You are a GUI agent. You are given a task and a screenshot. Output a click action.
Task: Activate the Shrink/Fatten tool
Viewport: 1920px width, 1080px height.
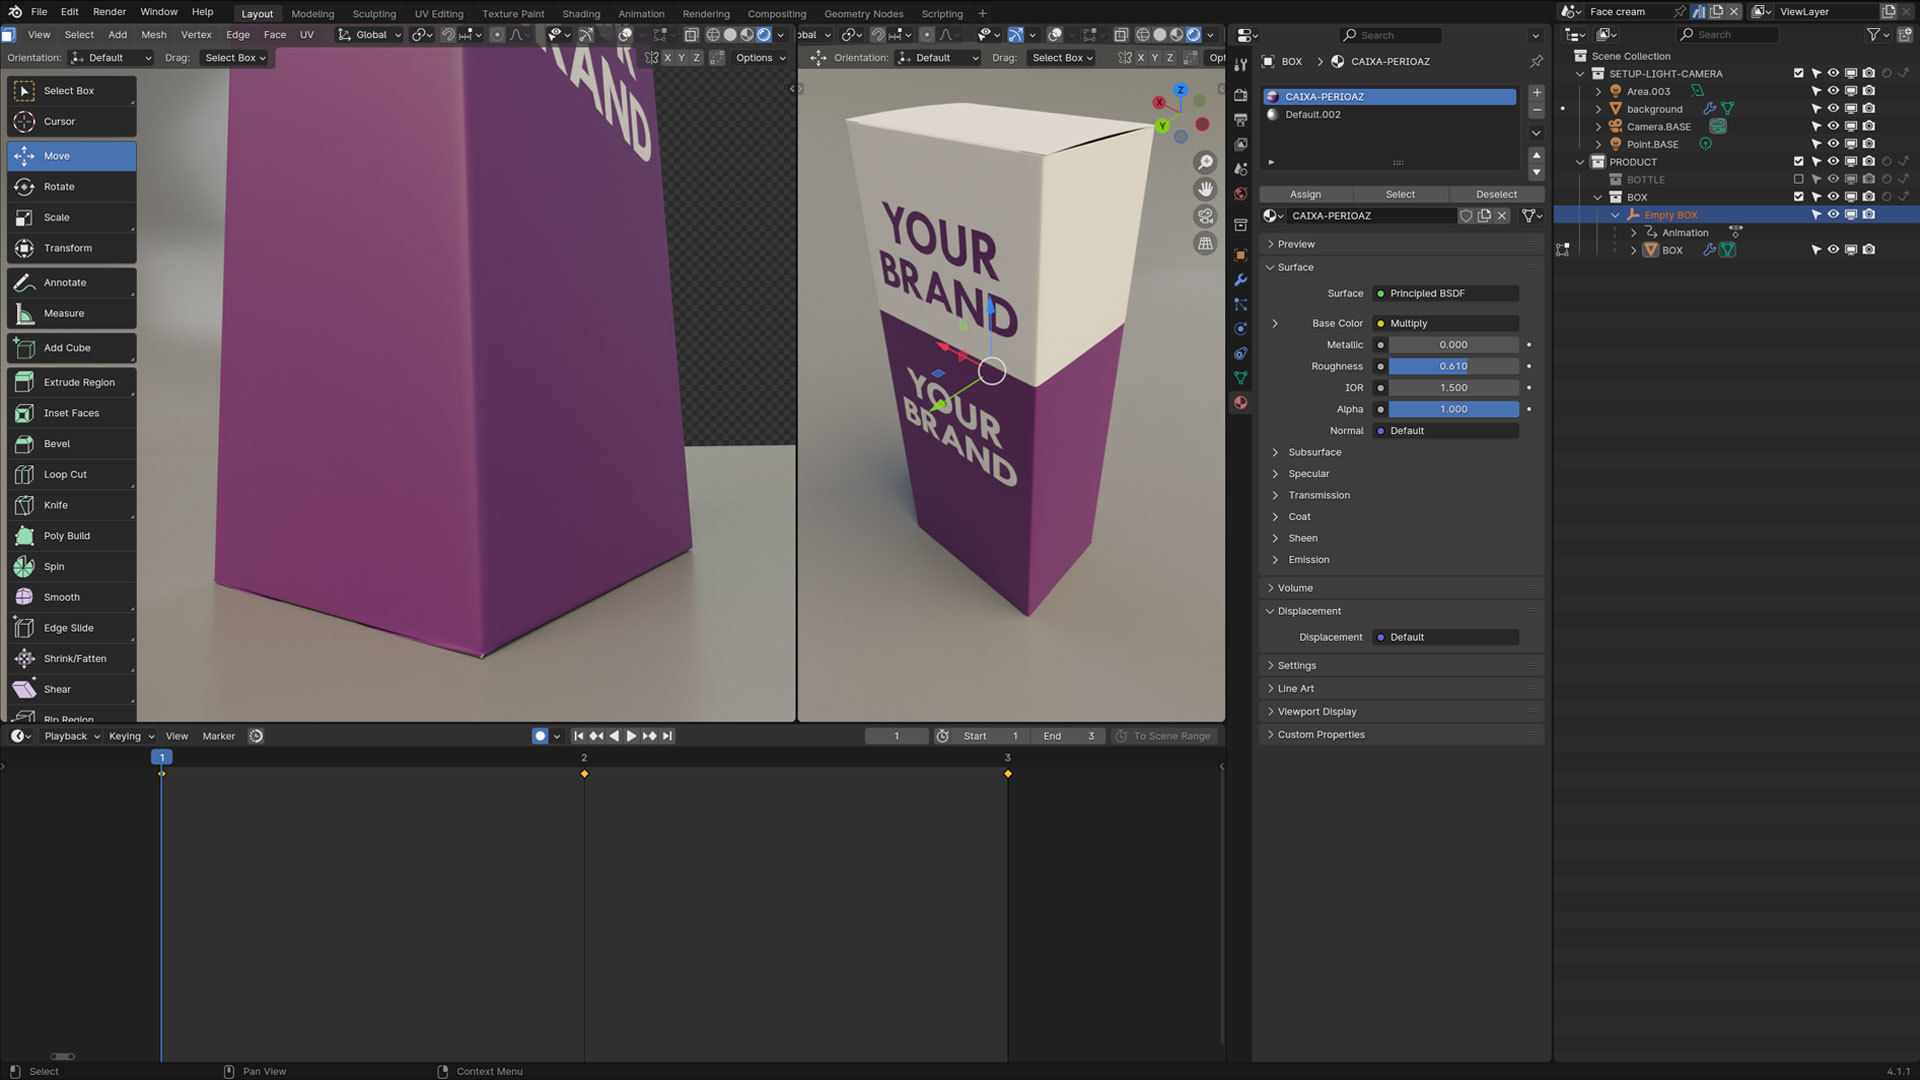click(71, 659)
